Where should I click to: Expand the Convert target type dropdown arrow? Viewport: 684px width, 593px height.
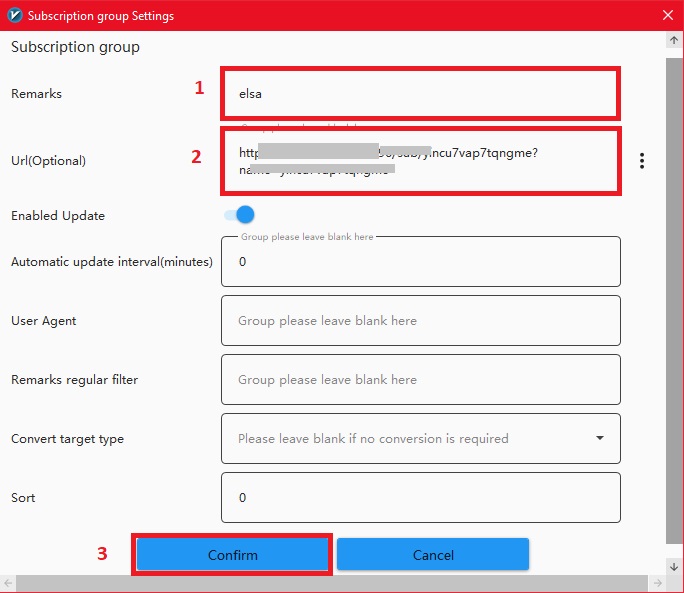(x=600, y=438)
